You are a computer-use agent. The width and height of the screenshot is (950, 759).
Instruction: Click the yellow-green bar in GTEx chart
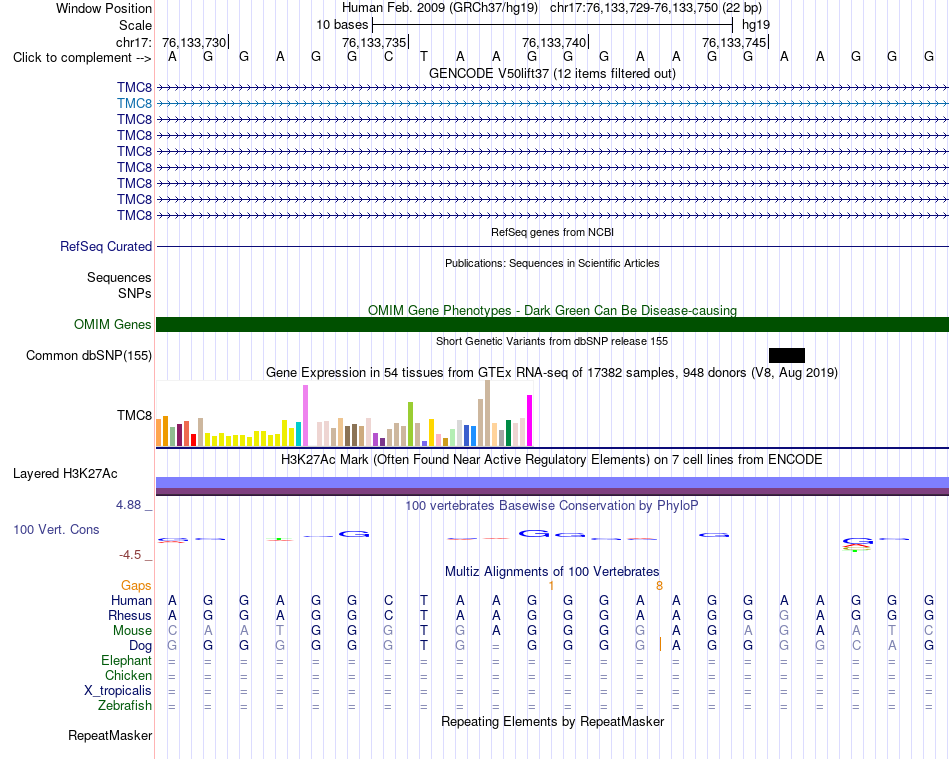[410, 424]
